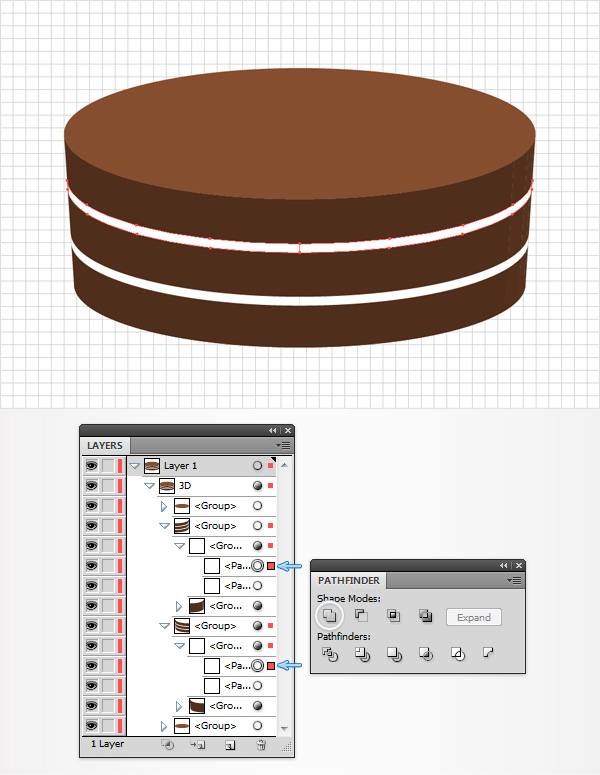Click the Outline pathfinder icon
600x775 pixels.
458,654
